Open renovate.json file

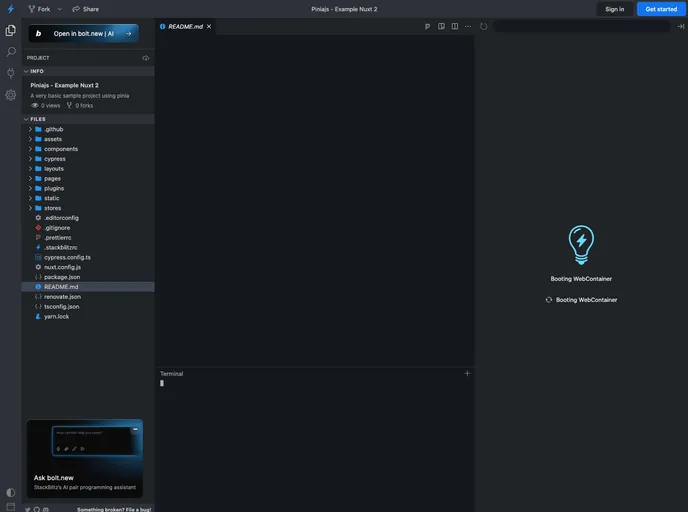(x=88, y=297)
